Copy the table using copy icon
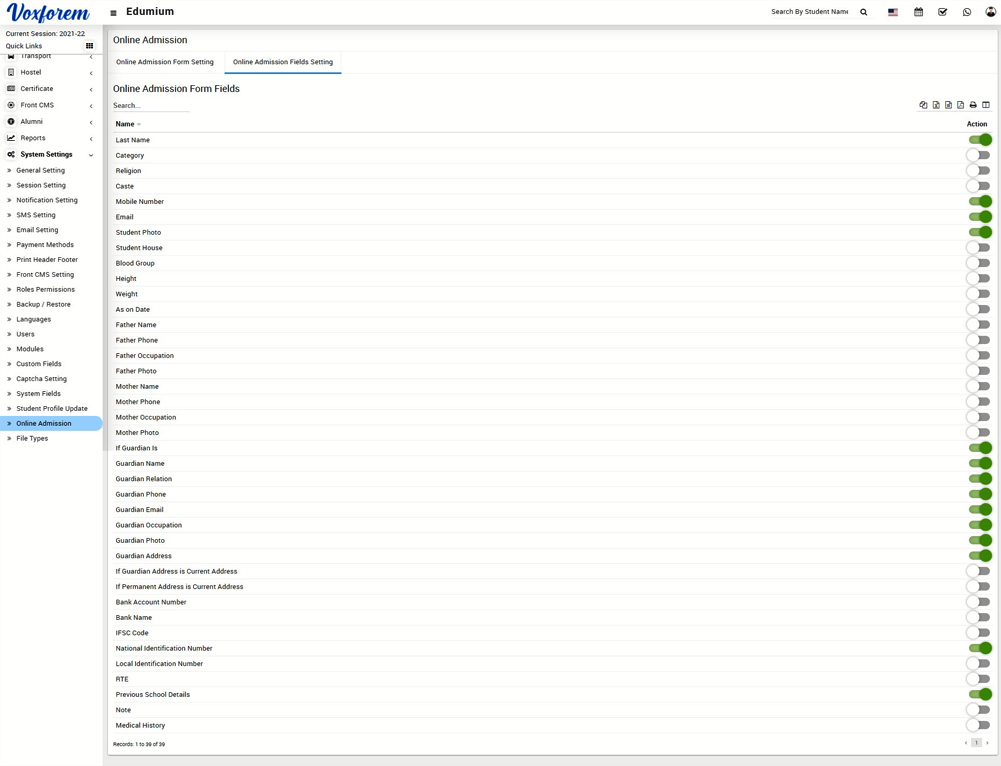This screenshot has width=1001, height=766. 923,105
